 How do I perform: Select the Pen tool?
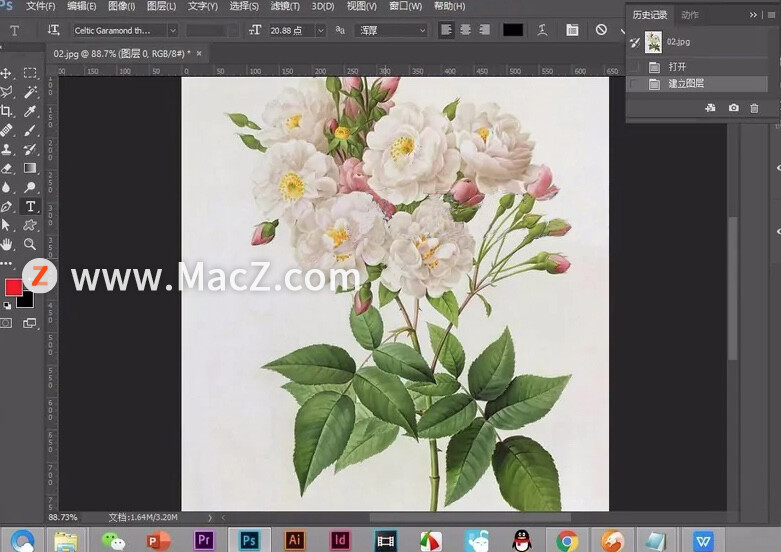[x=6, y=206]
